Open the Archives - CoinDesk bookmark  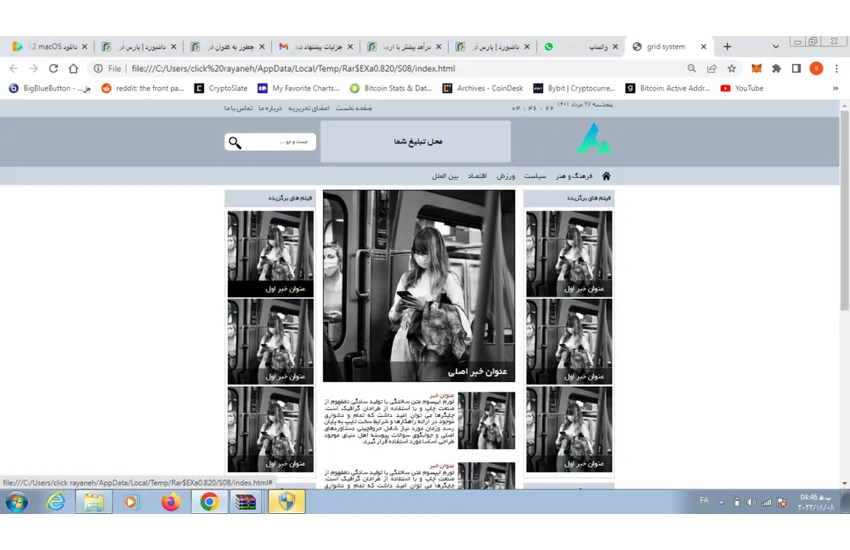[483, 88]
